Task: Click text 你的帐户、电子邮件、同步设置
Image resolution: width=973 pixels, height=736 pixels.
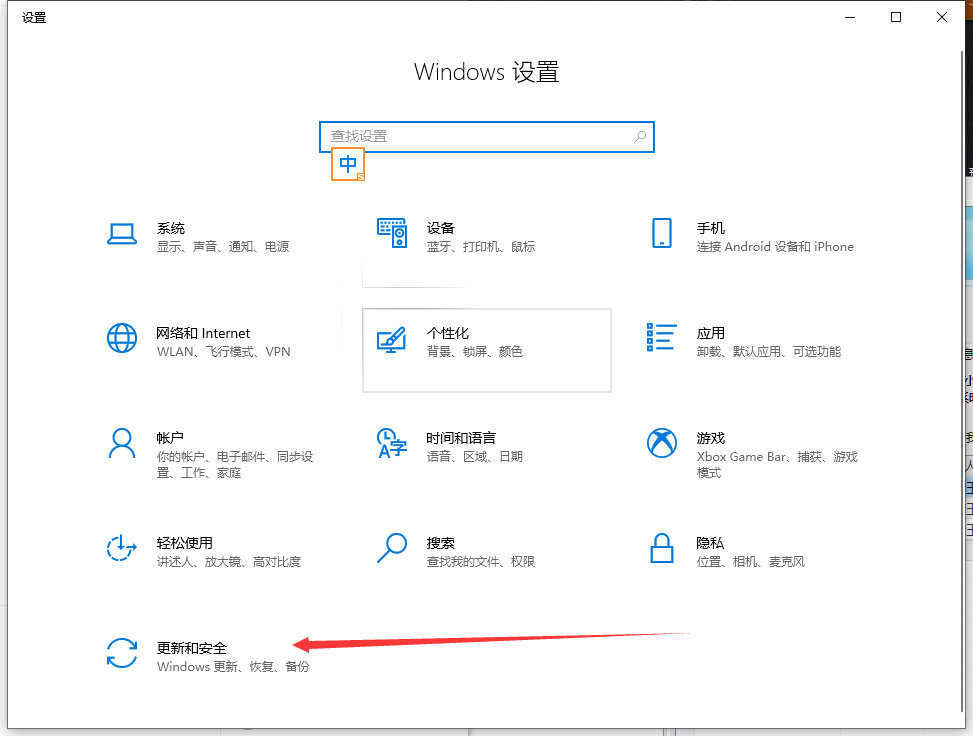Action: pos(235,465)
